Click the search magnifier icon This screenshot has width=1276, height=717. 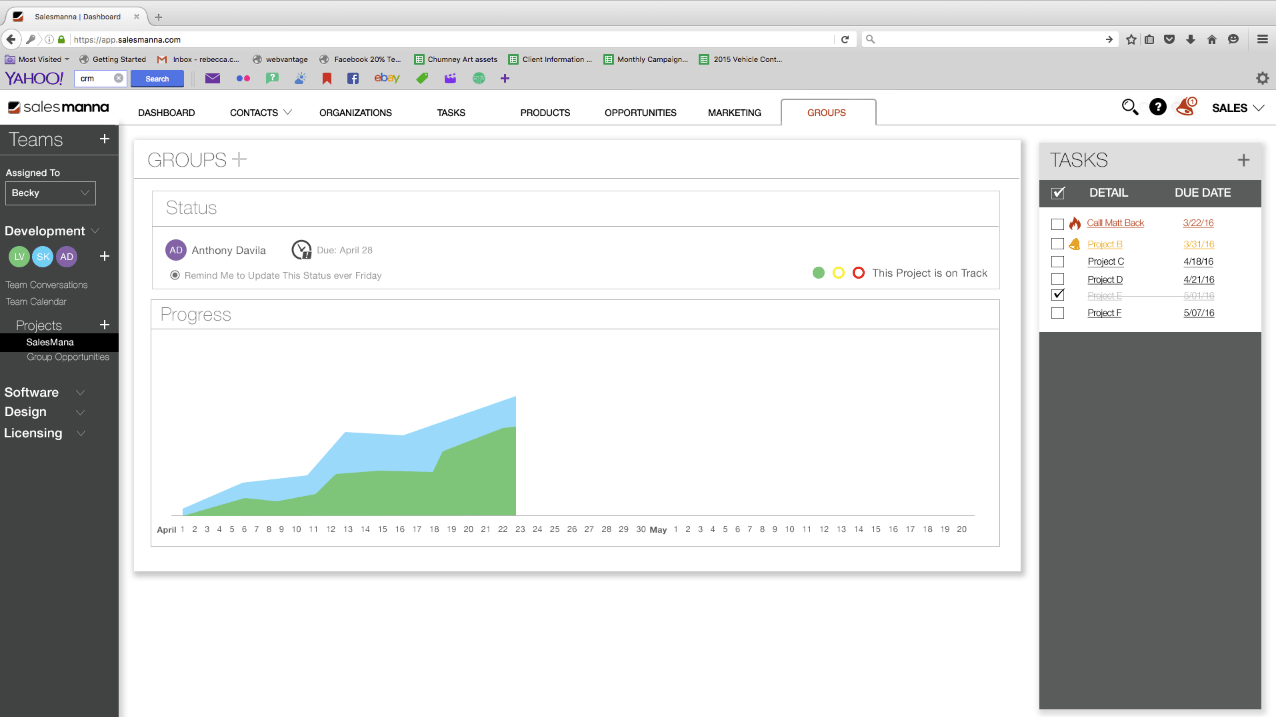[1130, 107]
